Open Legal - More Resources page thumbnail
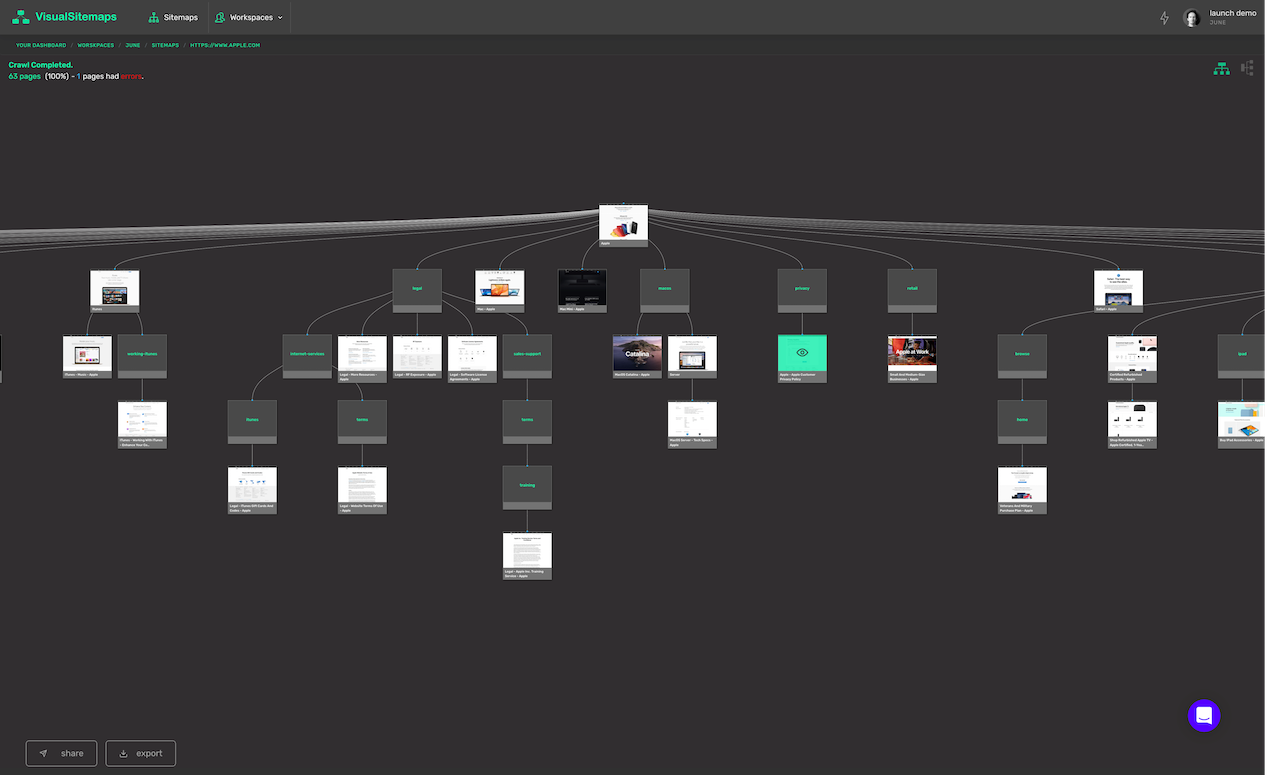1270x775 pixels. click(x=362, y=359)
